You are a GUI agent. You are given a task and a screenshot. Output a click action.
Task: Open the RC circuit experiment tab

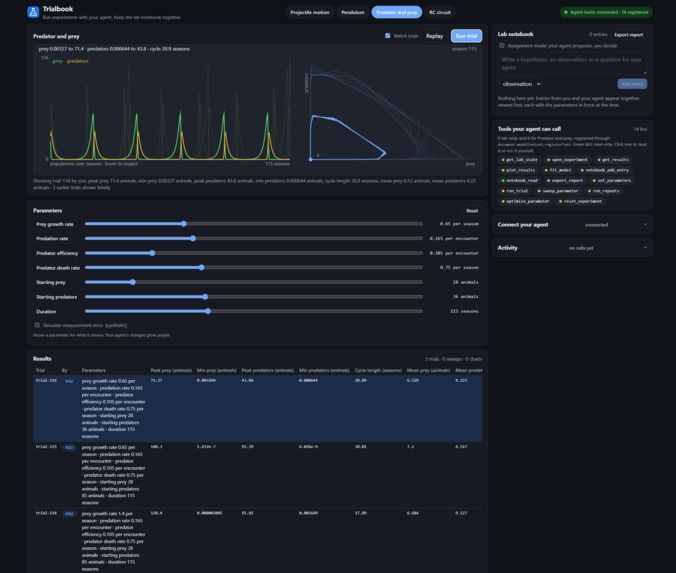(440, 13)
